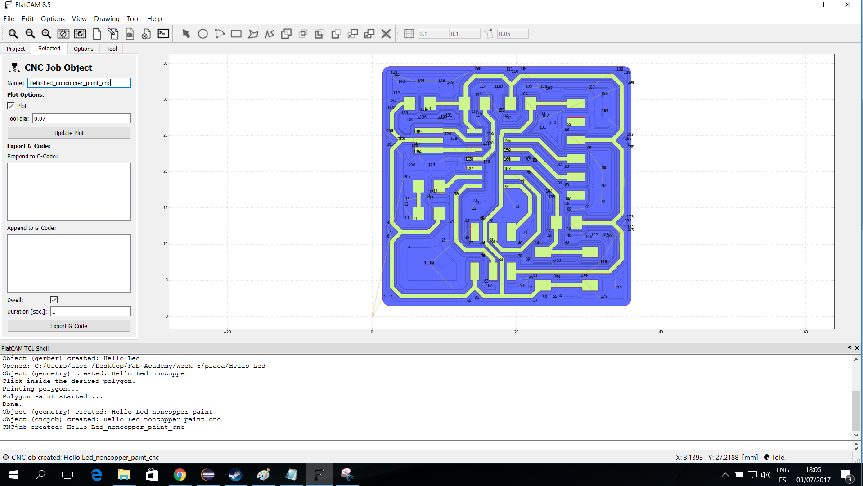Click the Edit Geometry toolbar icon

click(x=113, y=34)
